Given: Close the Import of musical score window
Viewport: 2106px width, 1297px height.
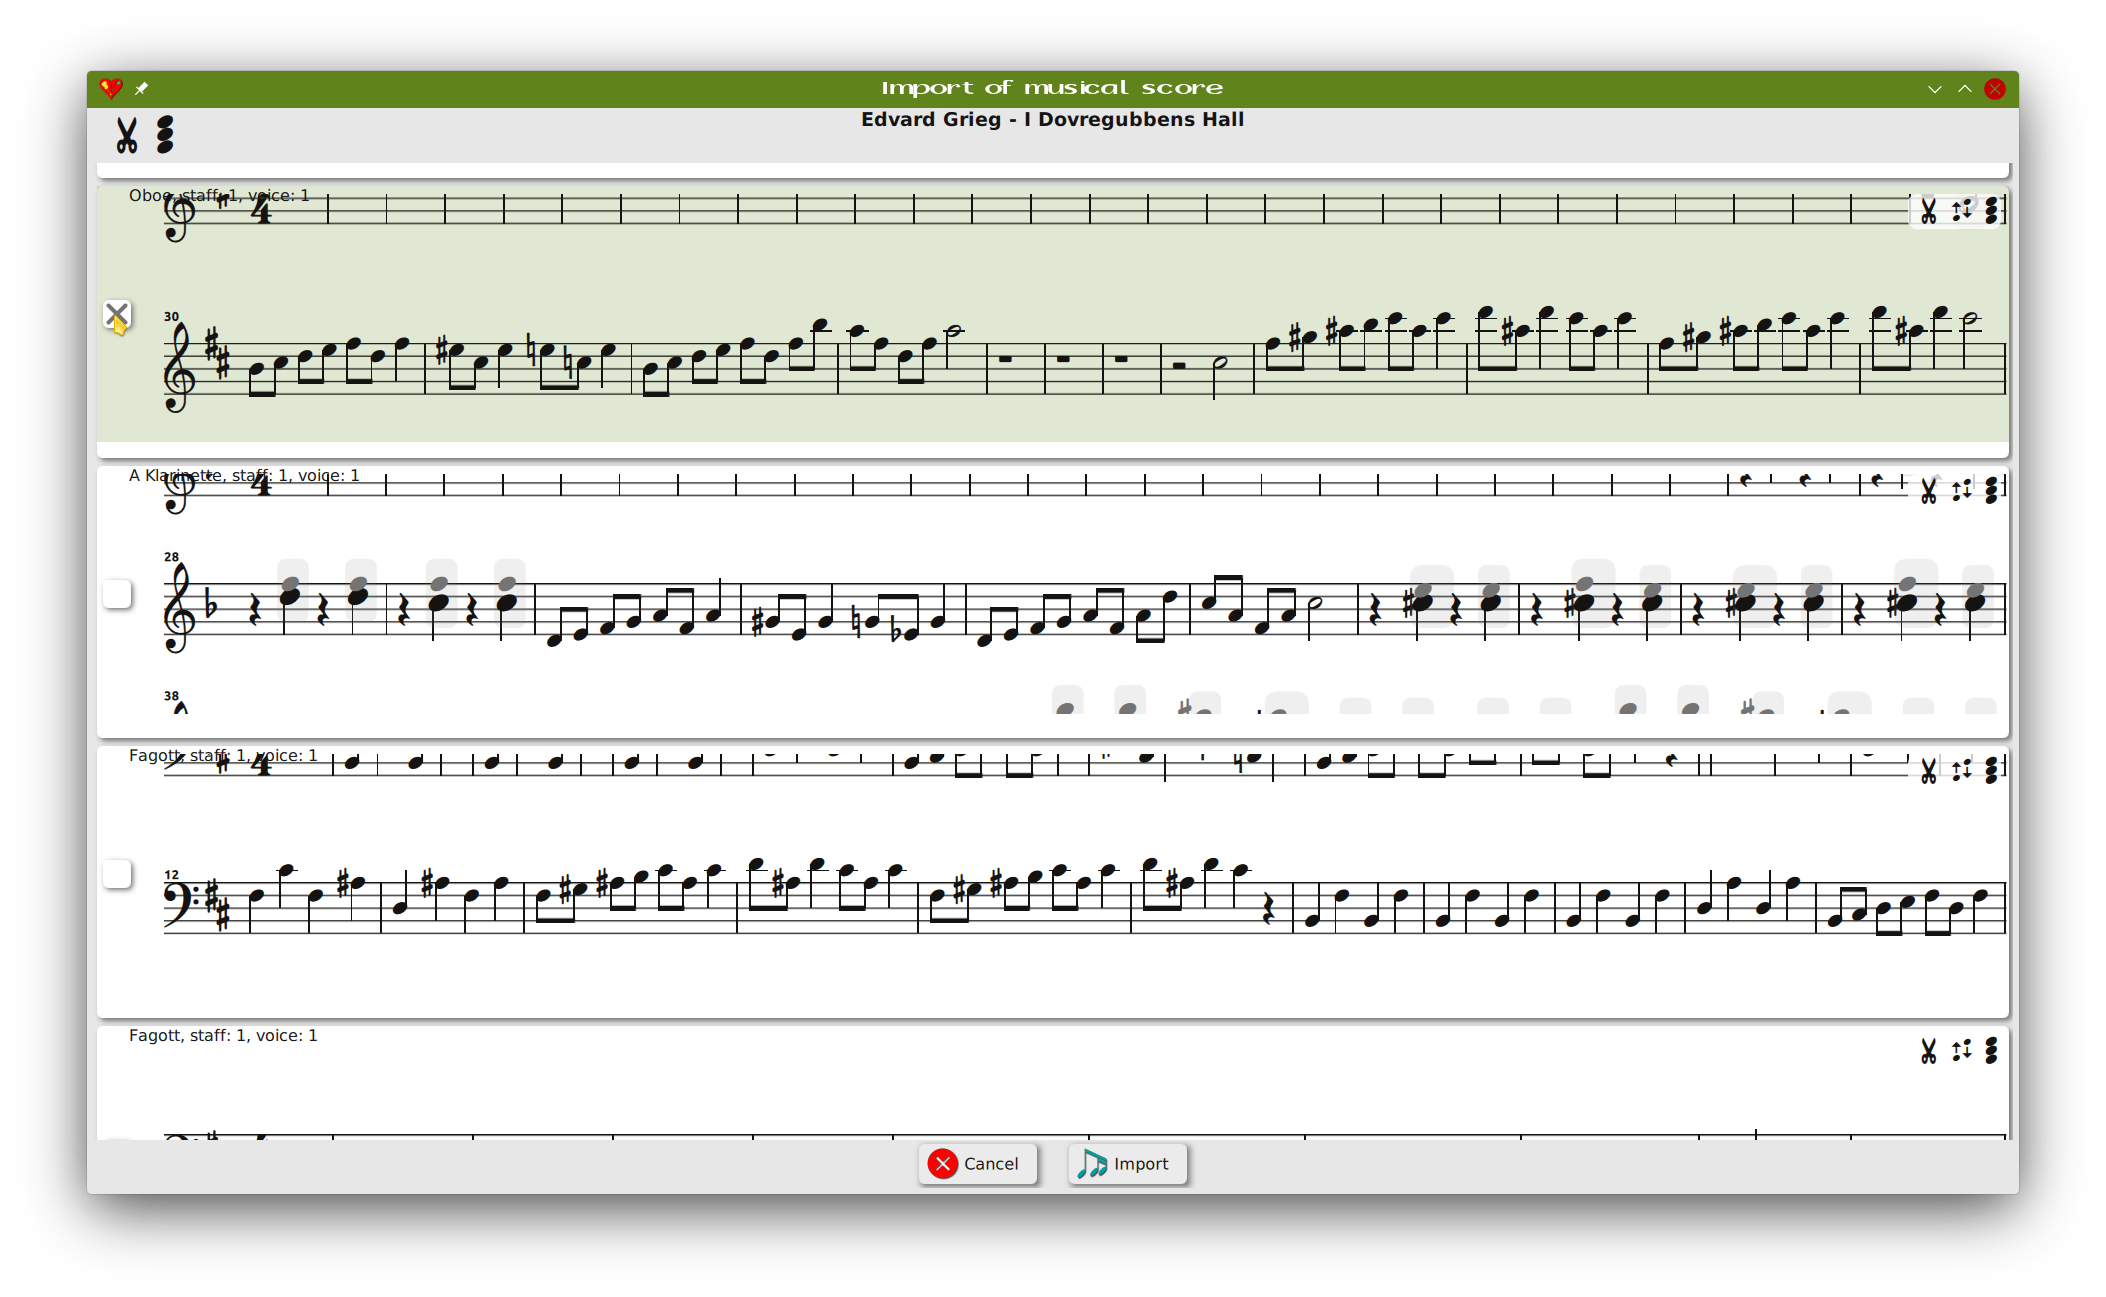Looking at the screenshot, I should click(1995, 89).
